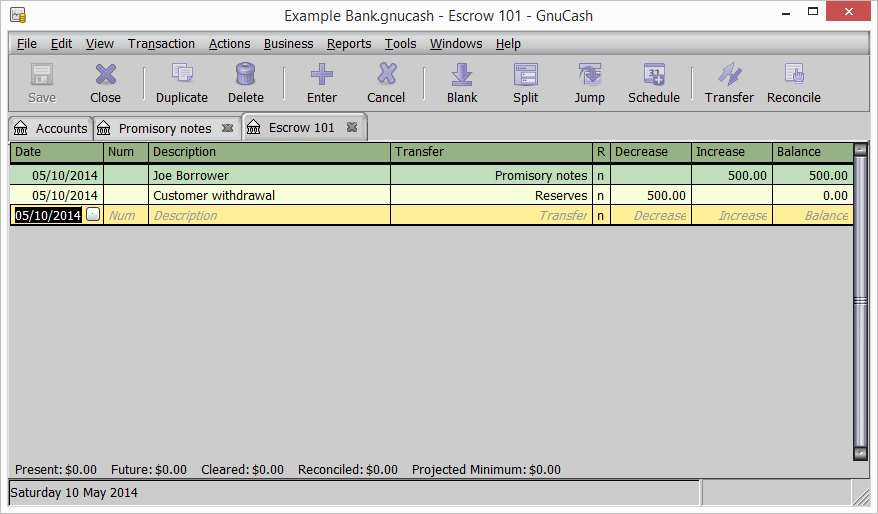
Task: Open the Transfer funds dialog
Action: pyautogui.click(x=729, y=82)
